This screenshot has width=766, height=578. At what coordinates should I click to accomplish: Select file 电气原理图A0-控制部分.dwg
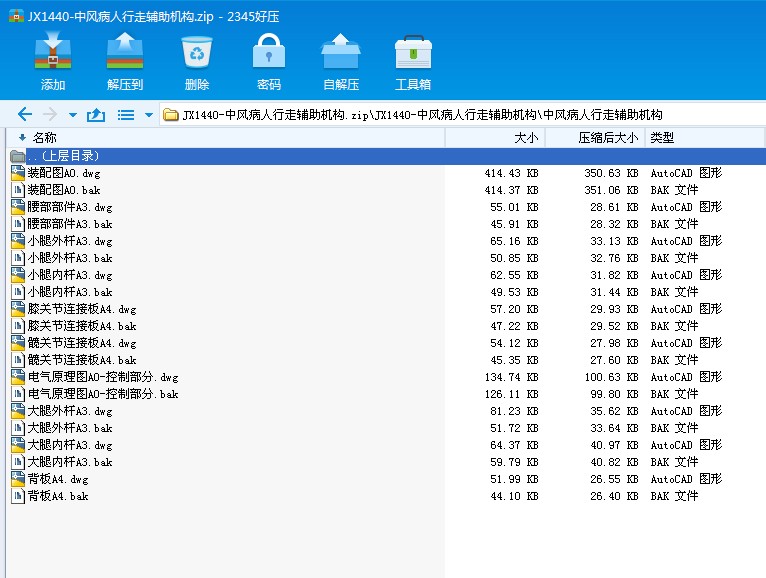(103, 377)
